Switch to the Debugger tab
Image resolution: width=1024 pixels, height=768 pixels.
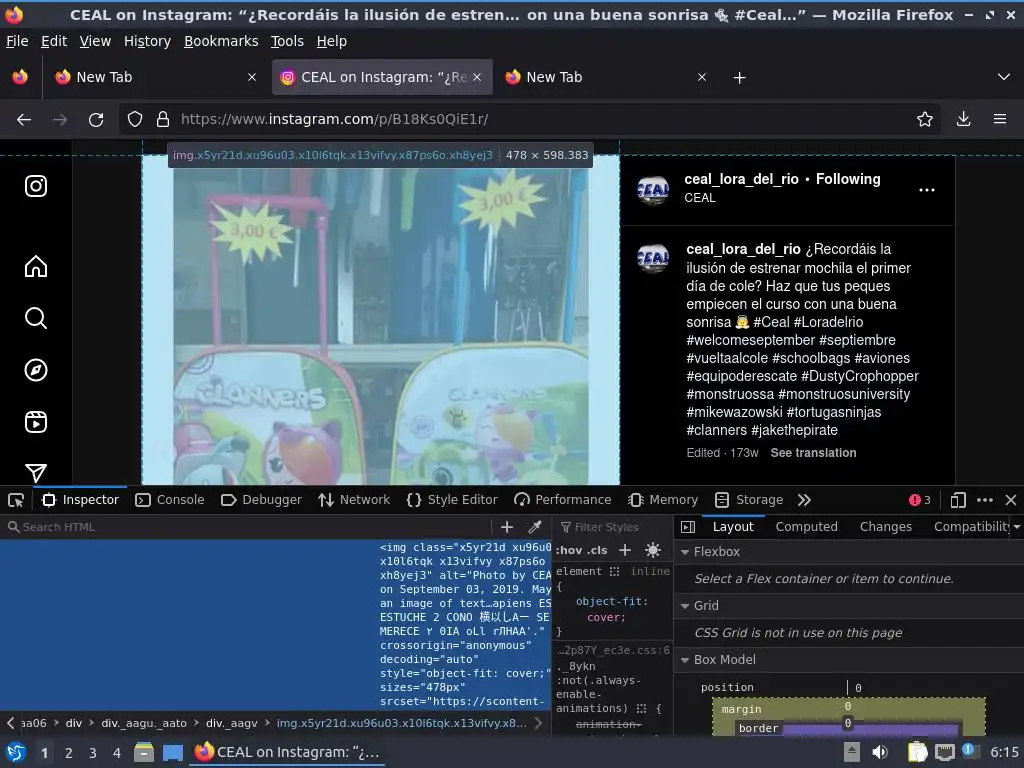262,500
